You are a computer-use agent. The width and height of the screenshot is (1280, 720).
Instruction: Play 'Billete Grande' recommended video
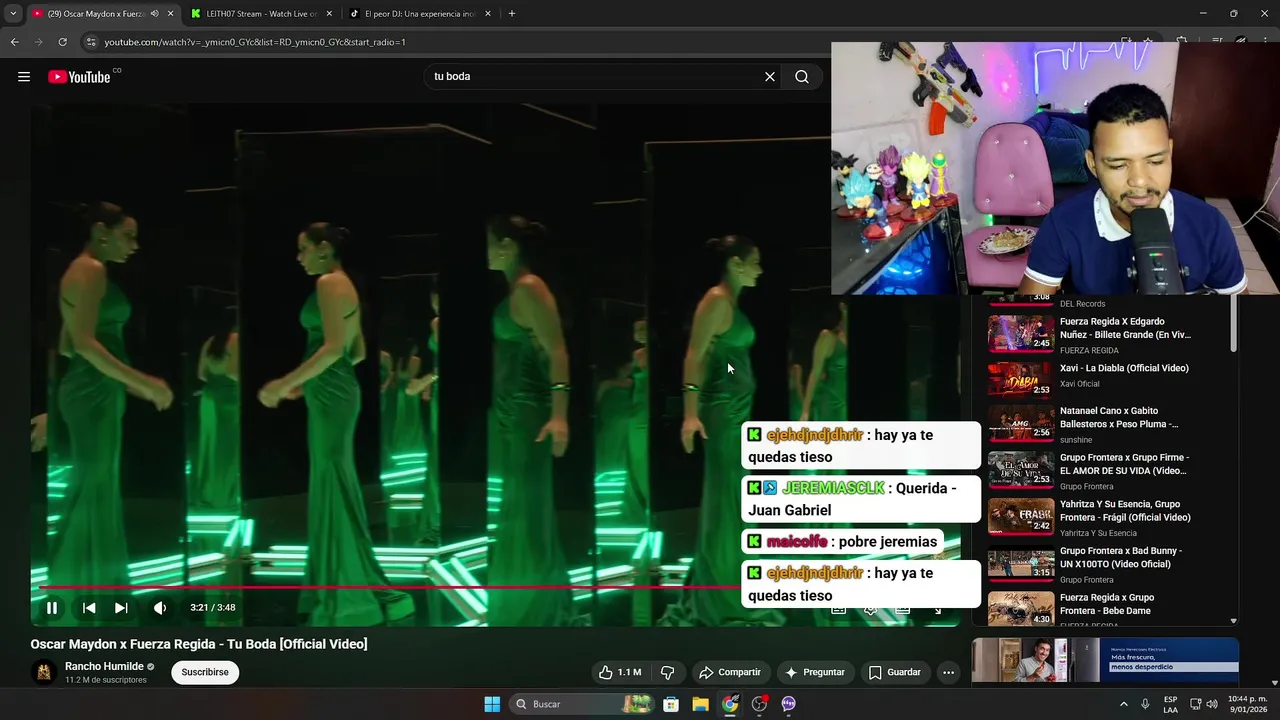(x=1125, y=328)
